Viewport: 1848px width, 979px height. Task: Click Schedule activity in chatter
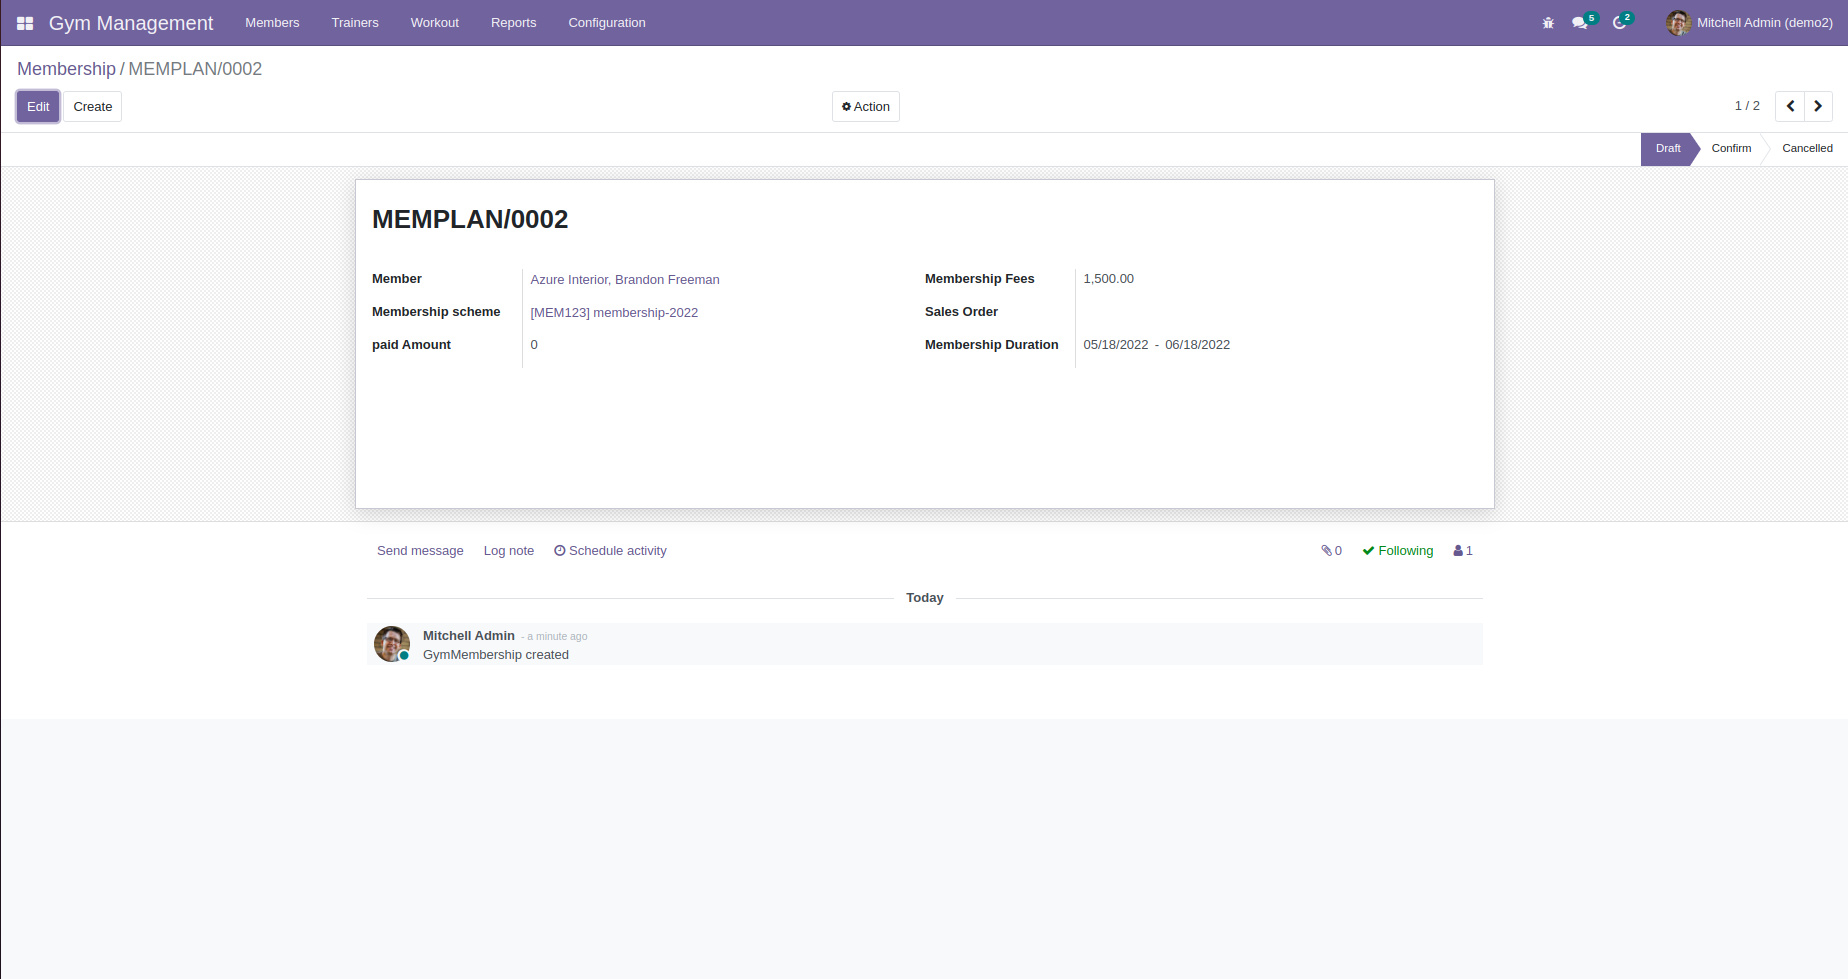pos(610,551)
